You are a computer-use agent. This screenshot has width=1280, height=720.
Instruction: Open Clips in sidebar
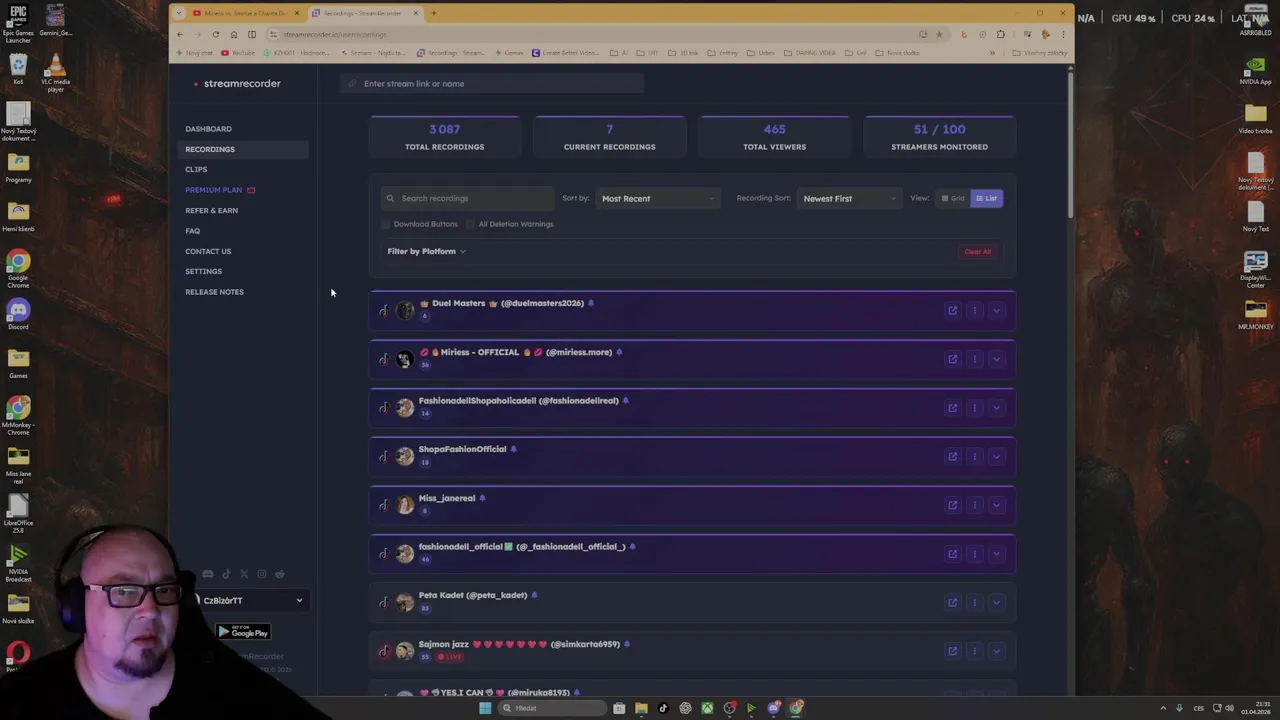[x=196, y=169]
